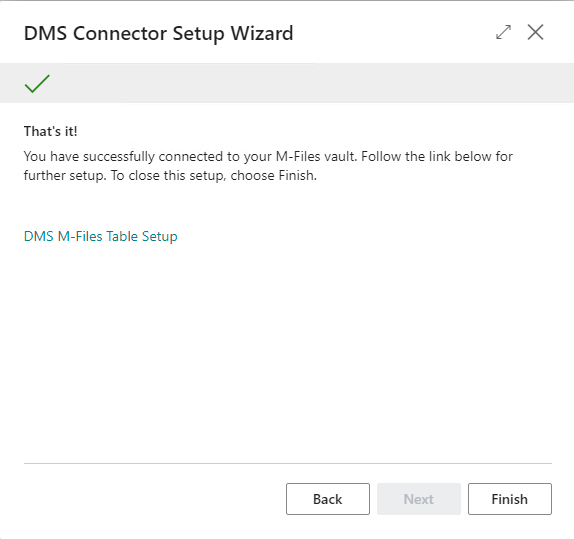The image size is (574, 539).
Task: Click the success message paragraph text
Action: coord(268,166)
